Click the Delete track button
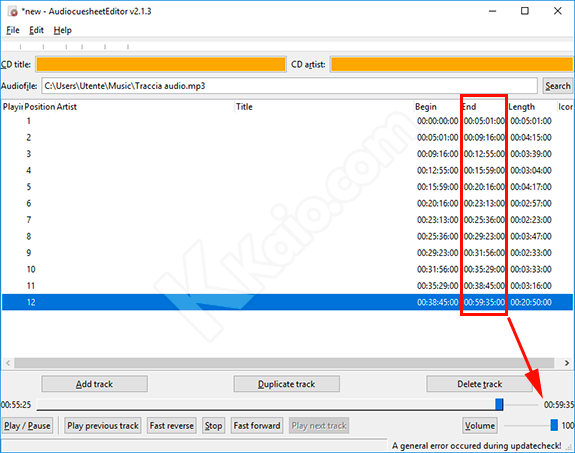The image size is (575, 453). 479,384
